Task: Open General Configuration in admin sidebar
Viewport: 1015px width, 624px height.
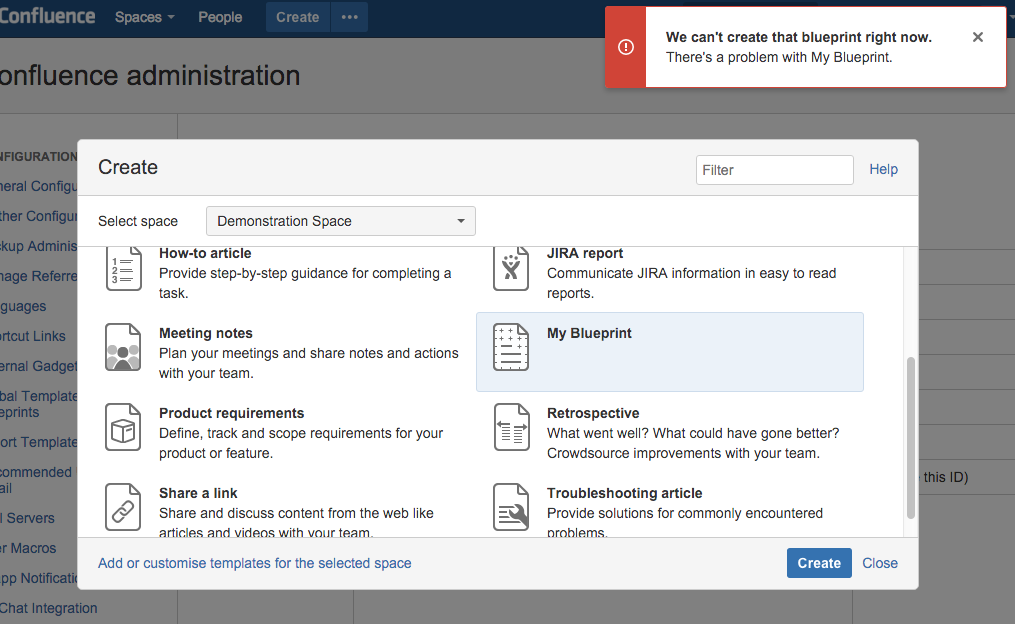Action: coord(39,186)
